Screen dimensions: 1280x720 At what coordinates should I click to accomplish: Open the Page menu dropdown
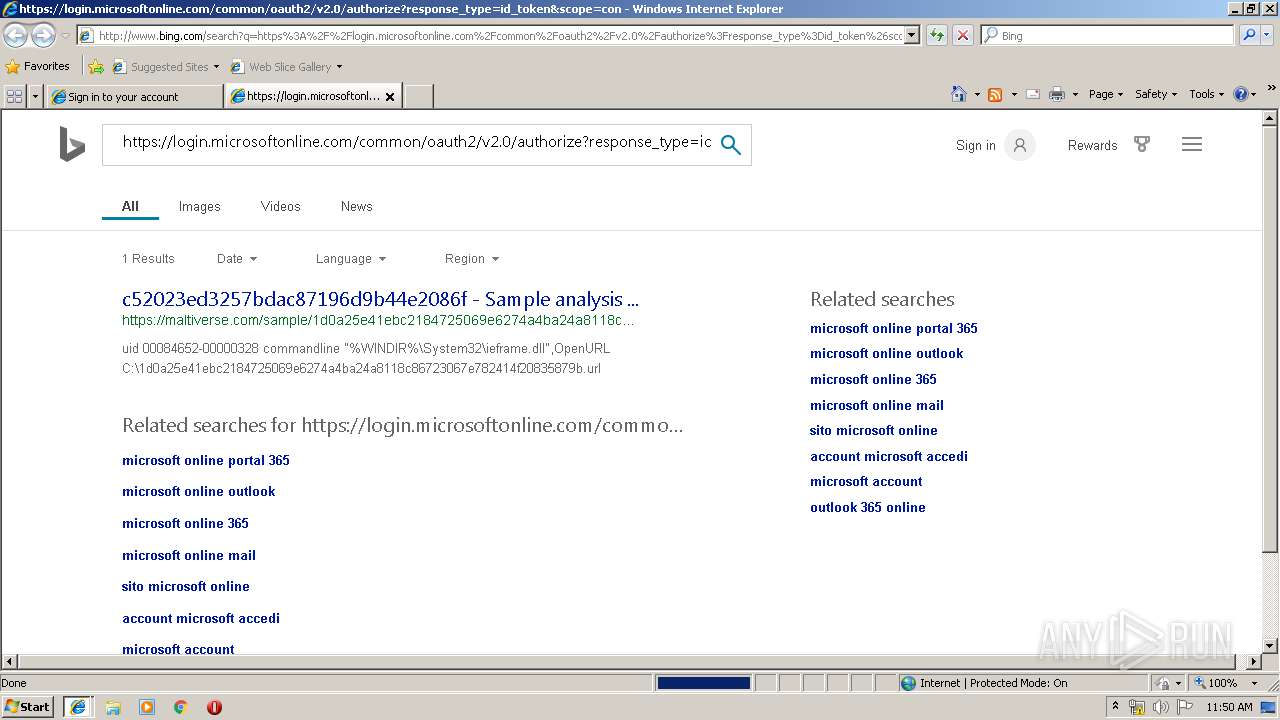1106,94
